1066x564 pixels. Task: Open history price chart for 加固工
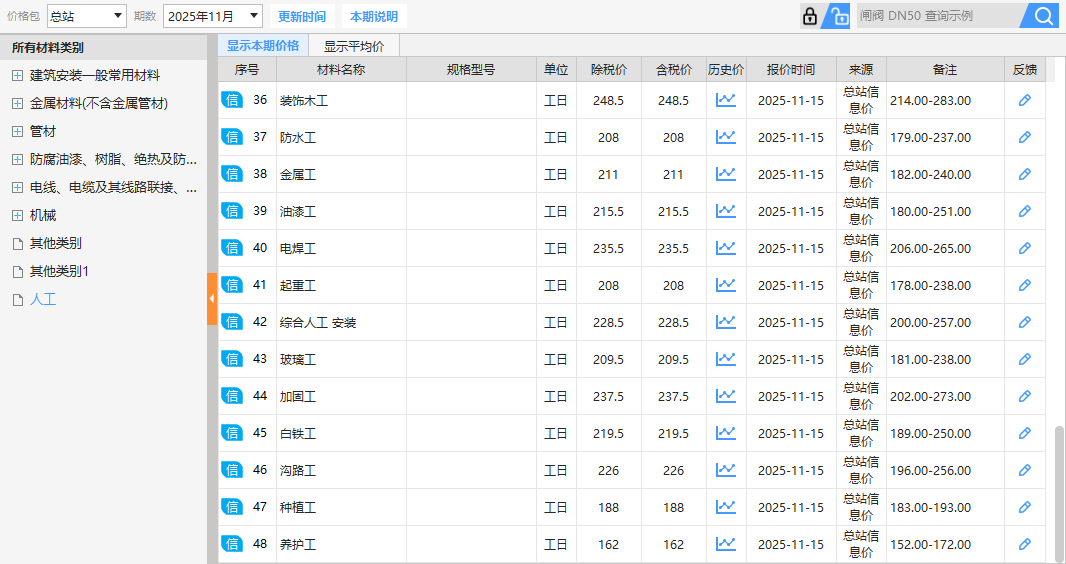pyautogui.click(x=725, y=395)
